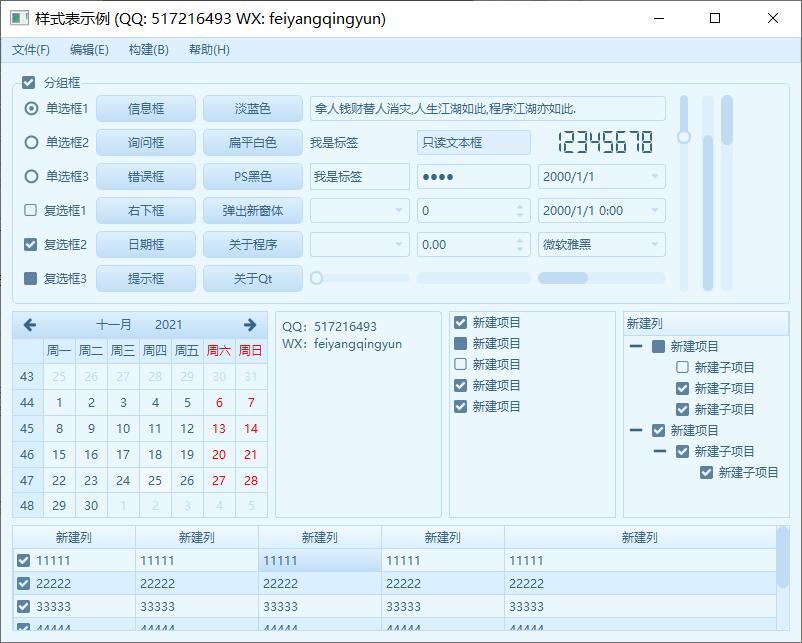Click the horizontal slider handle

click(x=317, y=278)
